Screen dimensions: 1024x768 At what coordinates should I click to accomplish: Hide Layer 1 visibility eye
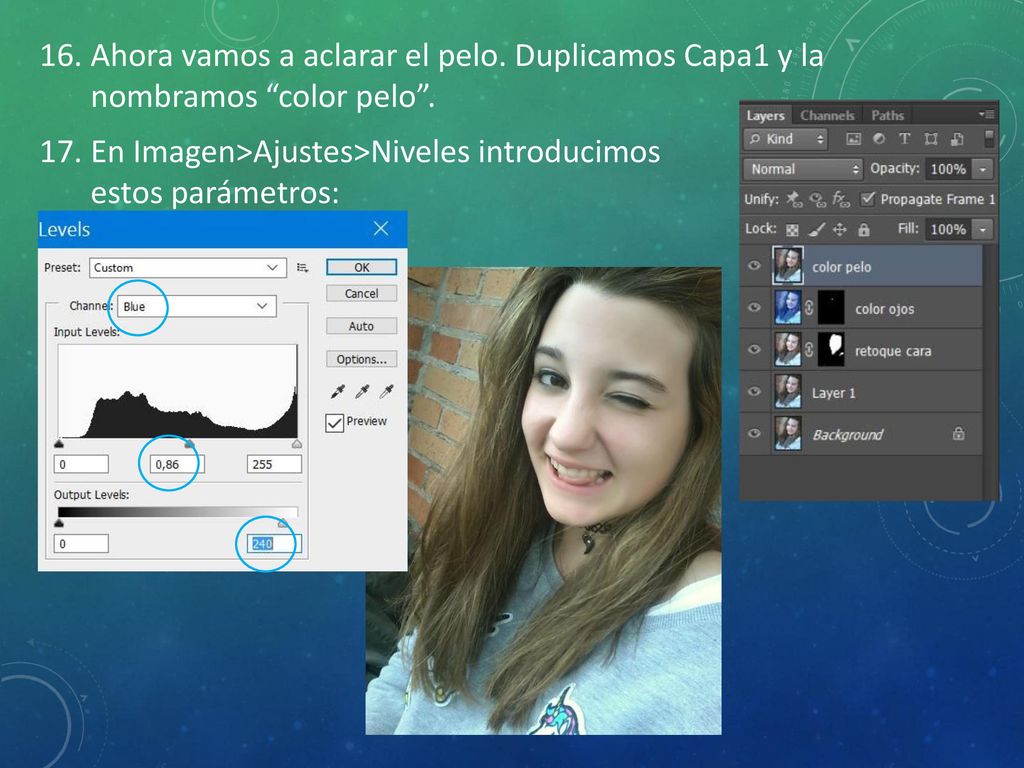754,391
